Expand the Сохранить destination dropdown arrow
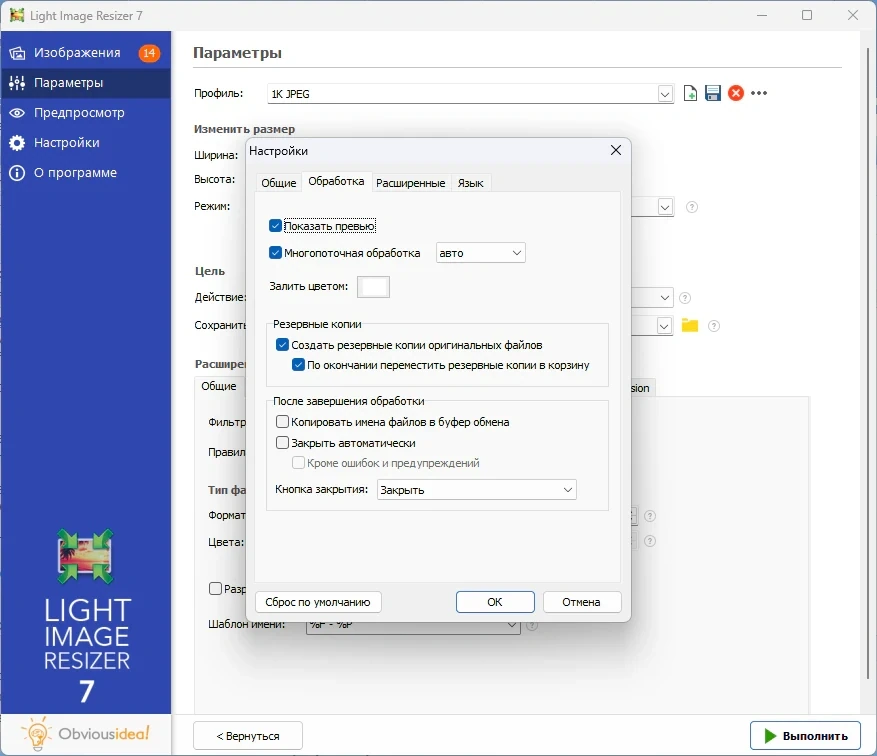The image size is (877, 756). pyautogui.click(x=664, y=325)
